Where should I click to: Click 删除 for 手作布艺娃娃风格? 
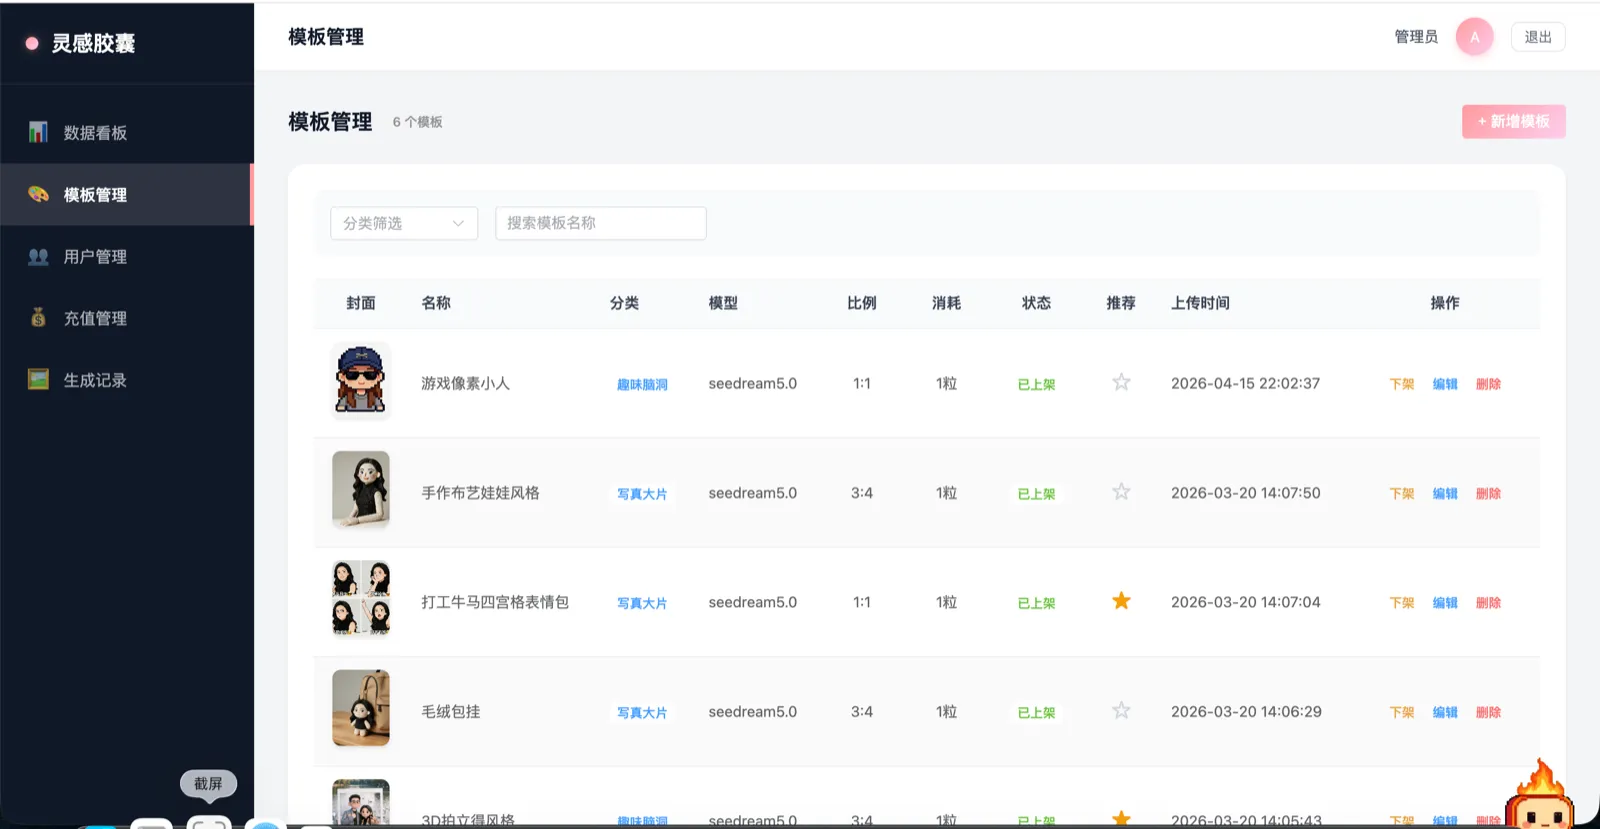(x=1488, y=494)
